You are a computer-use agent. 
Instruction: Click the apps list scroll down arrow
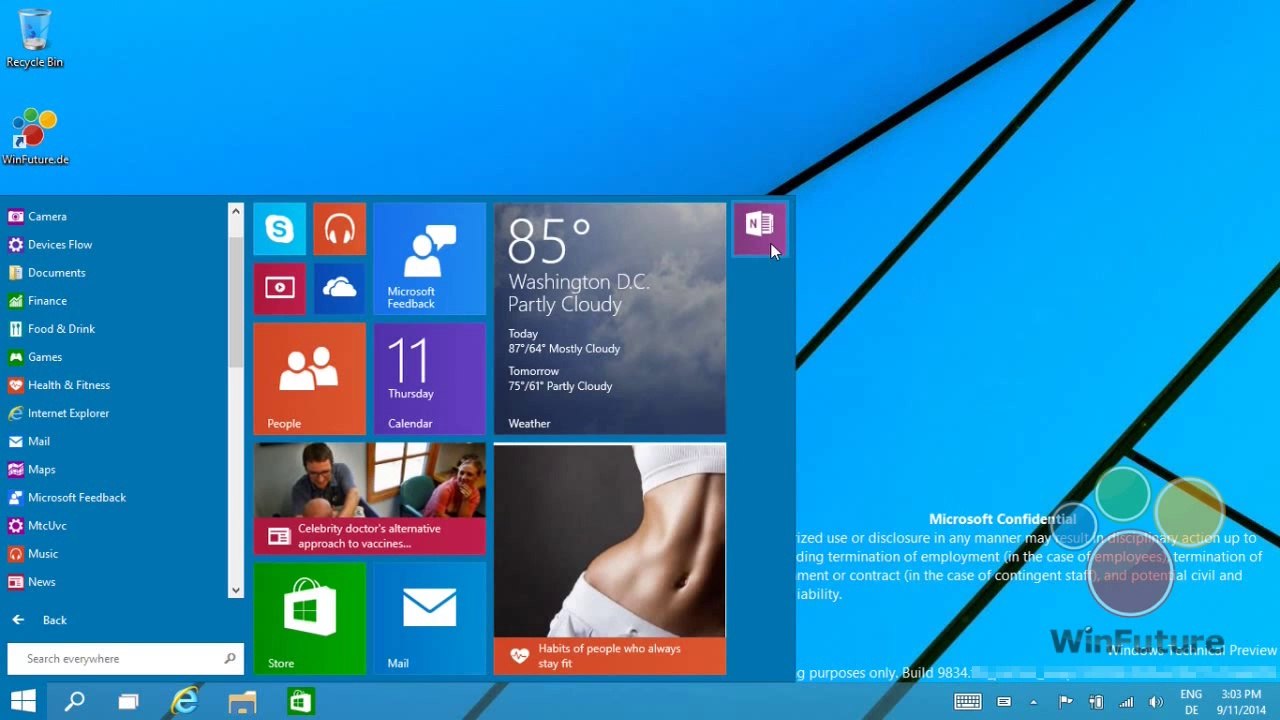point(236,590)
